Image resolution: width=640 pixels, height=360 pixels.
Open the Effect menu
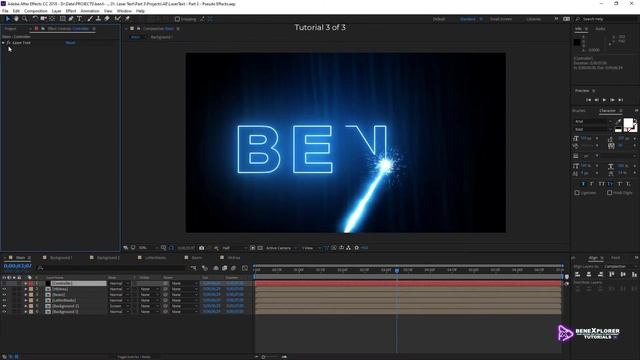click(x=71, y=11)
